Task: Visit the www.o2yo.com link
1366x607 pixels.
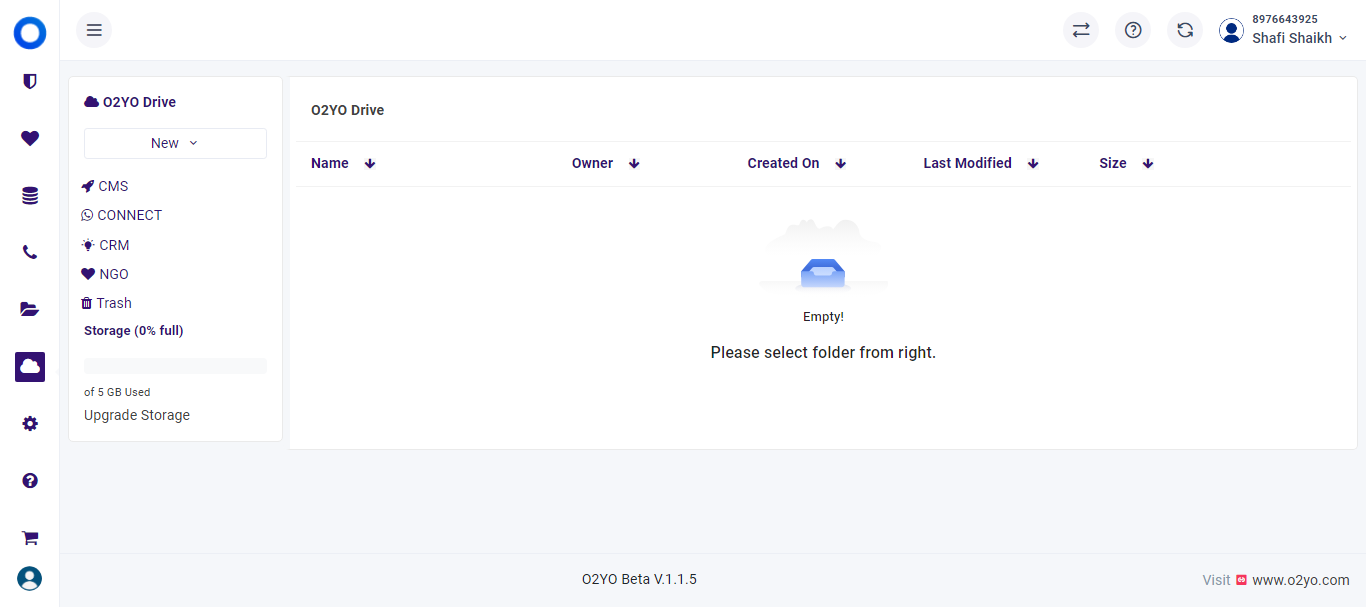Action: coord(1301,580)
